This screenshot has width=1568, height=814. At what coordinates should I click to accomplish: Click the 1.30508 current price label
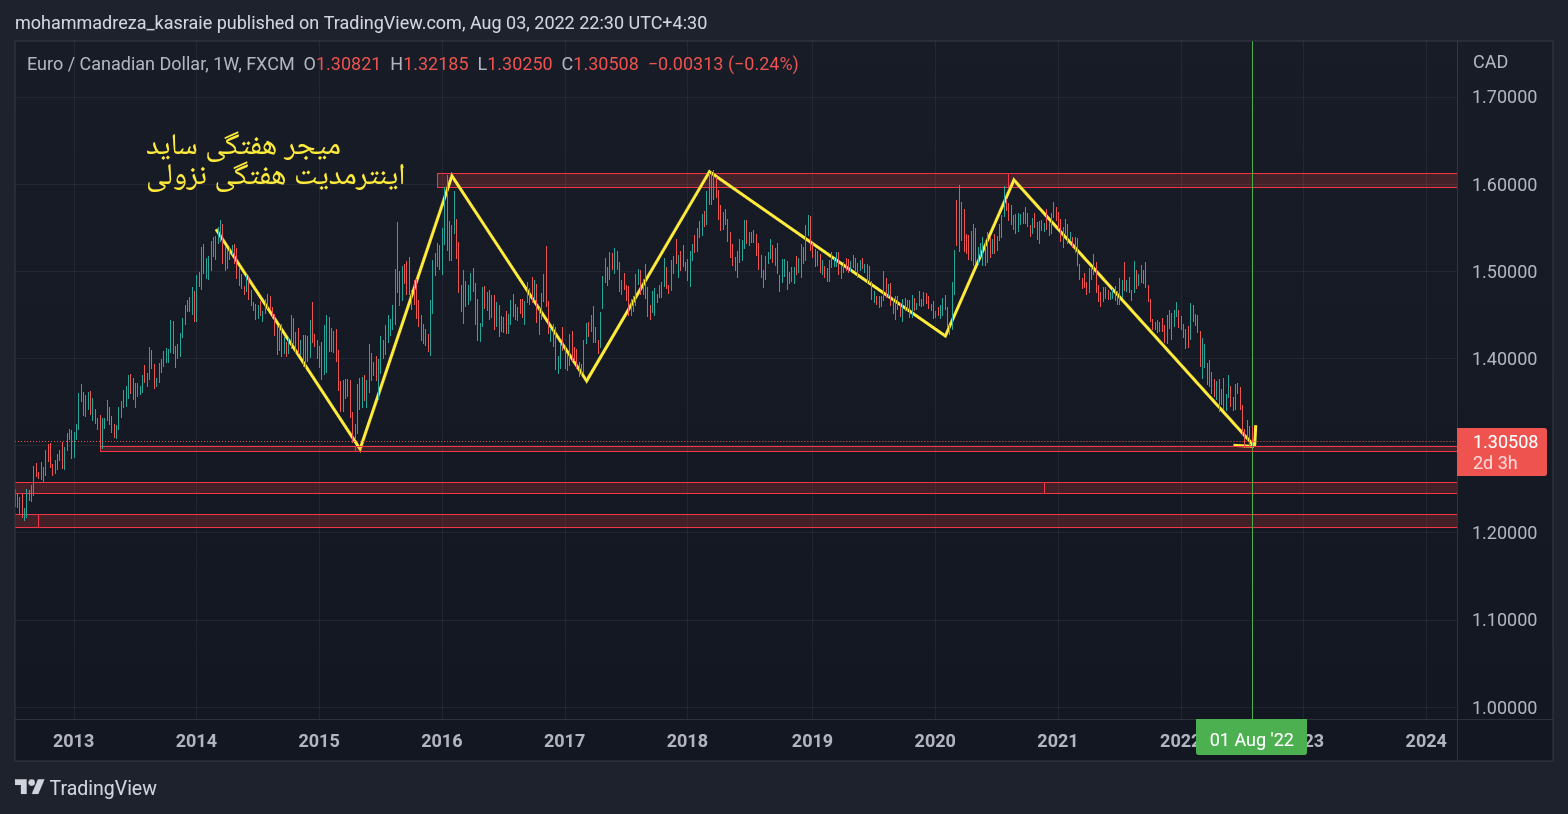[1505, 442]
